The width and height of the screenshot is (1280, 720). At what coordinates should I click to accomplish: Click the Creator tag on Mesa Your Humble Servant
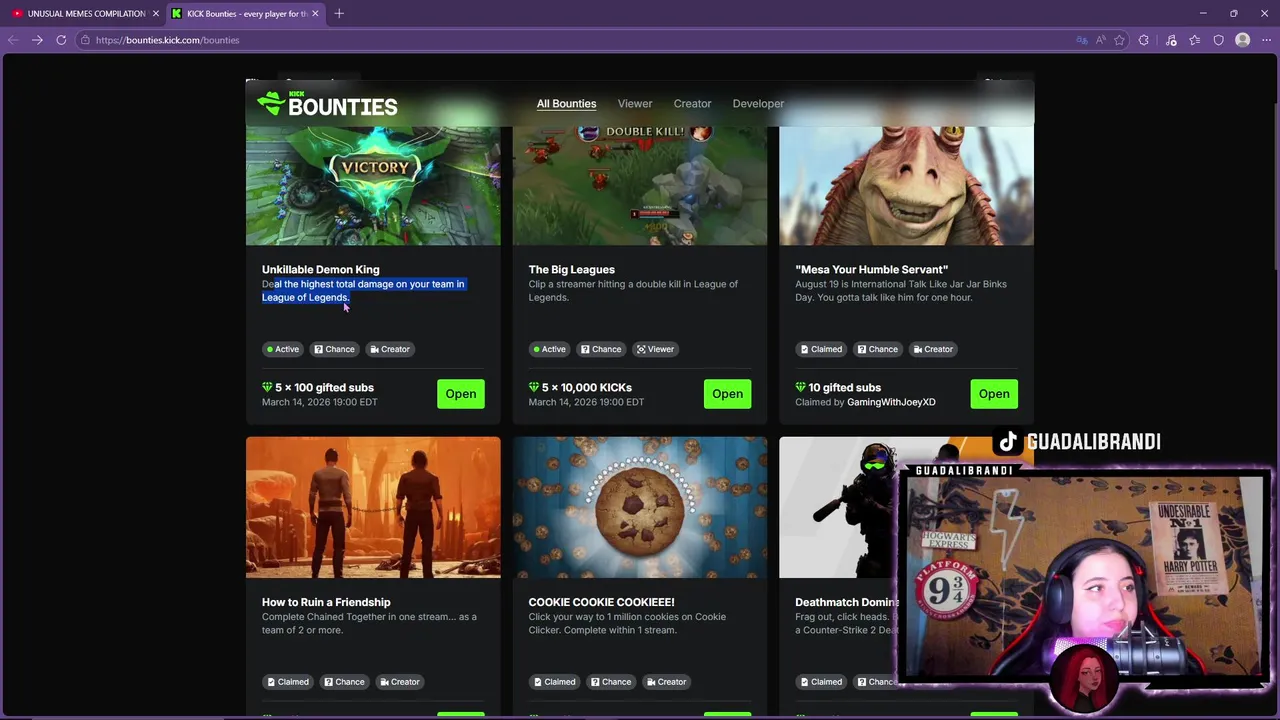(x=933, y=349)
